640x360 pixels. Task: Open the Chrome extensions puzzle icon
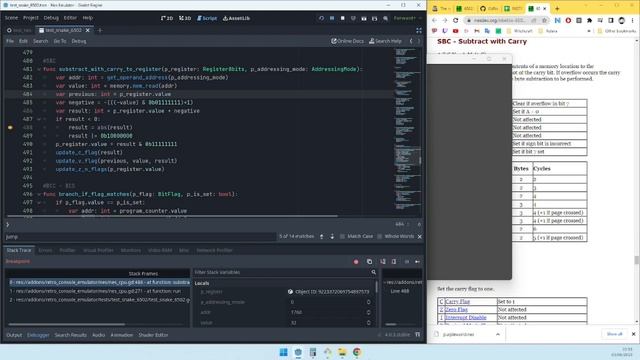point(589,20)
